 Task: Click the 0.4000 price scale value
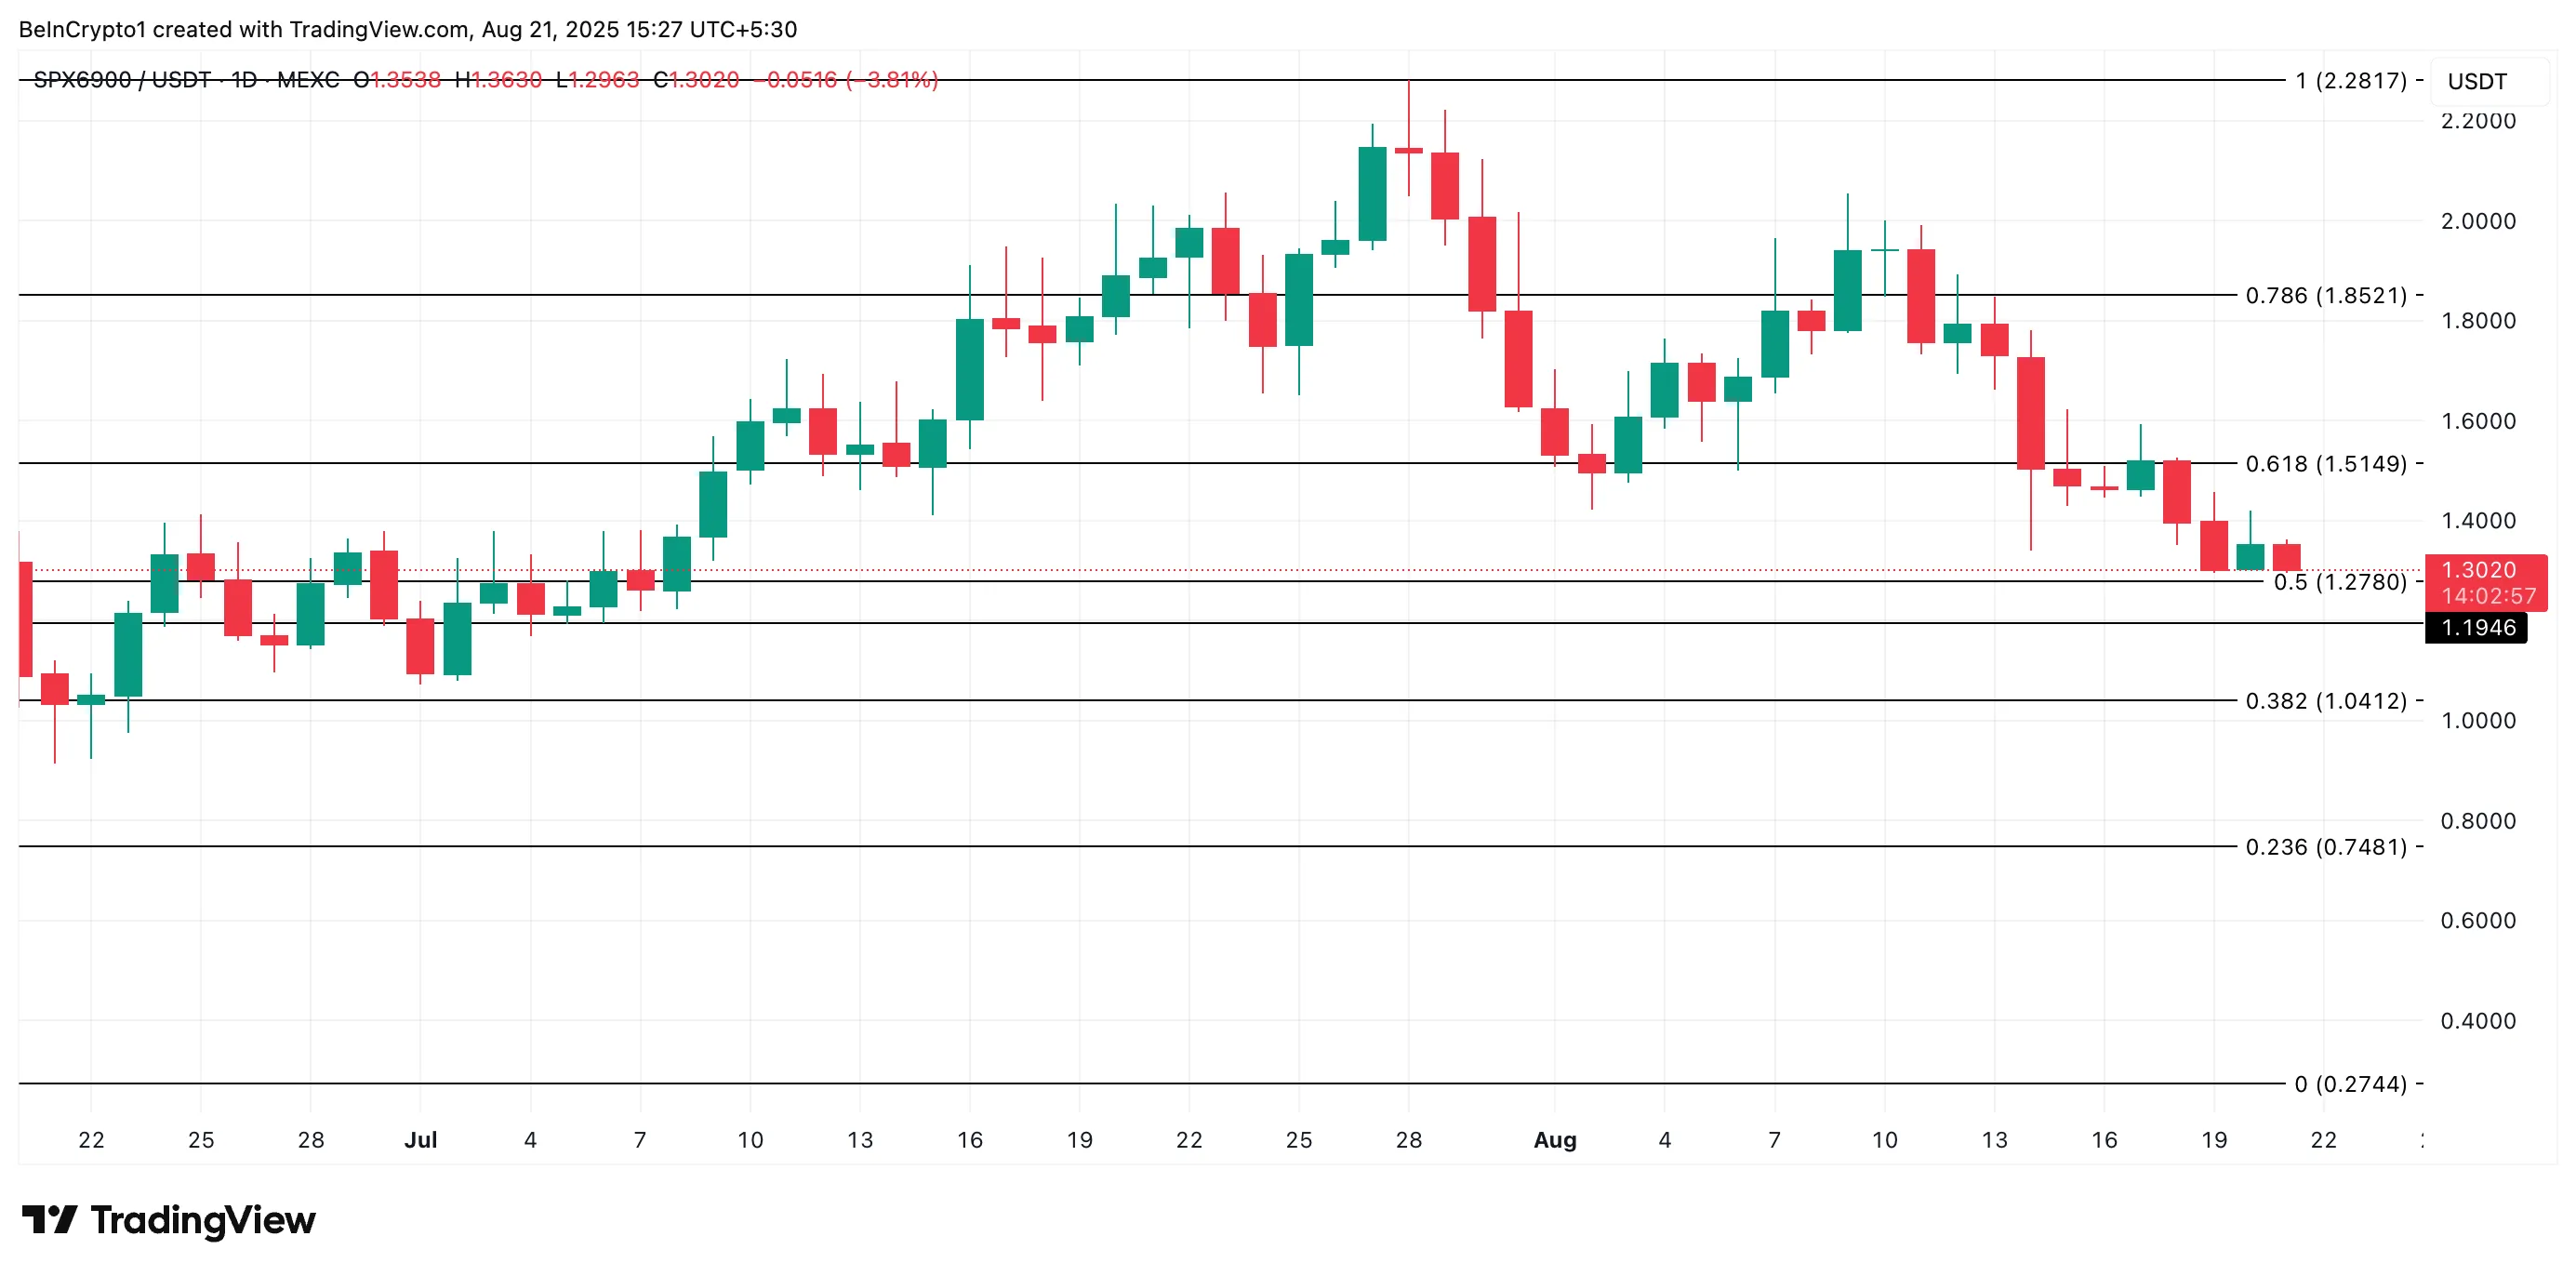tap(2477, 1021)
